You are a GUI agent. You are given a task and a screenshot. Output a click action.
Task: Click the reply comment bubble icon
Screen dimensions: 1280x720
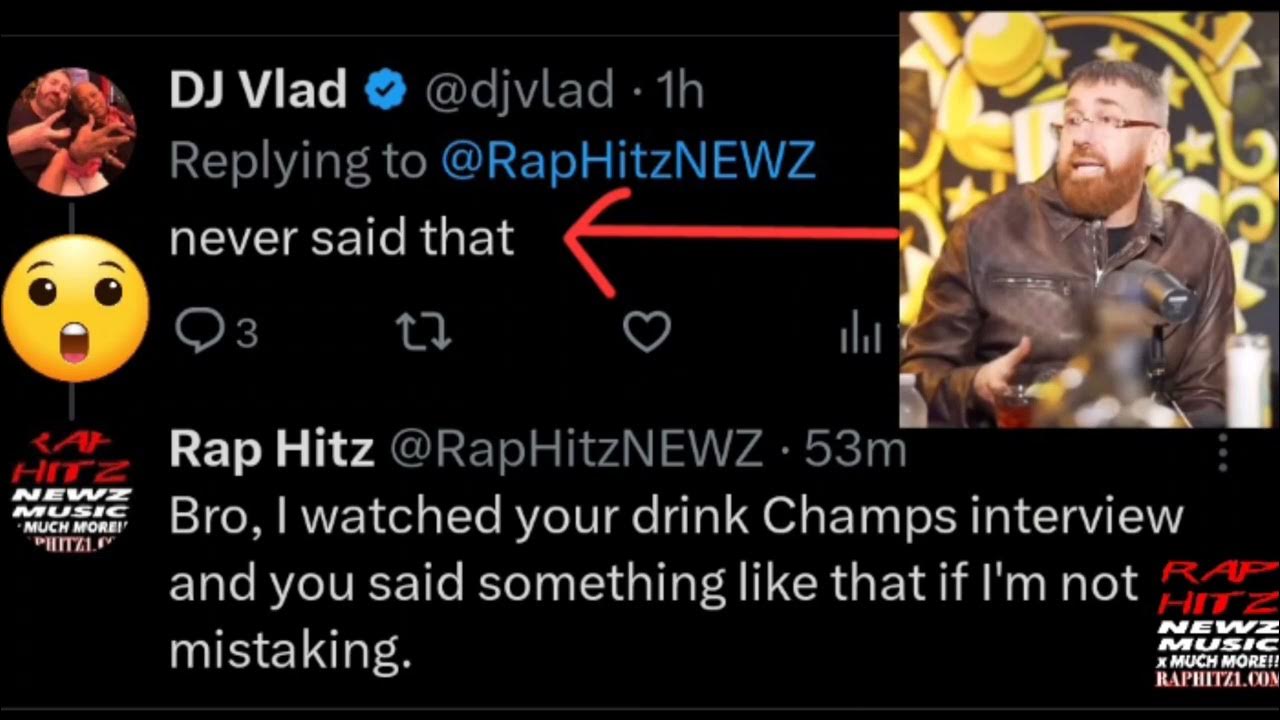200,331
